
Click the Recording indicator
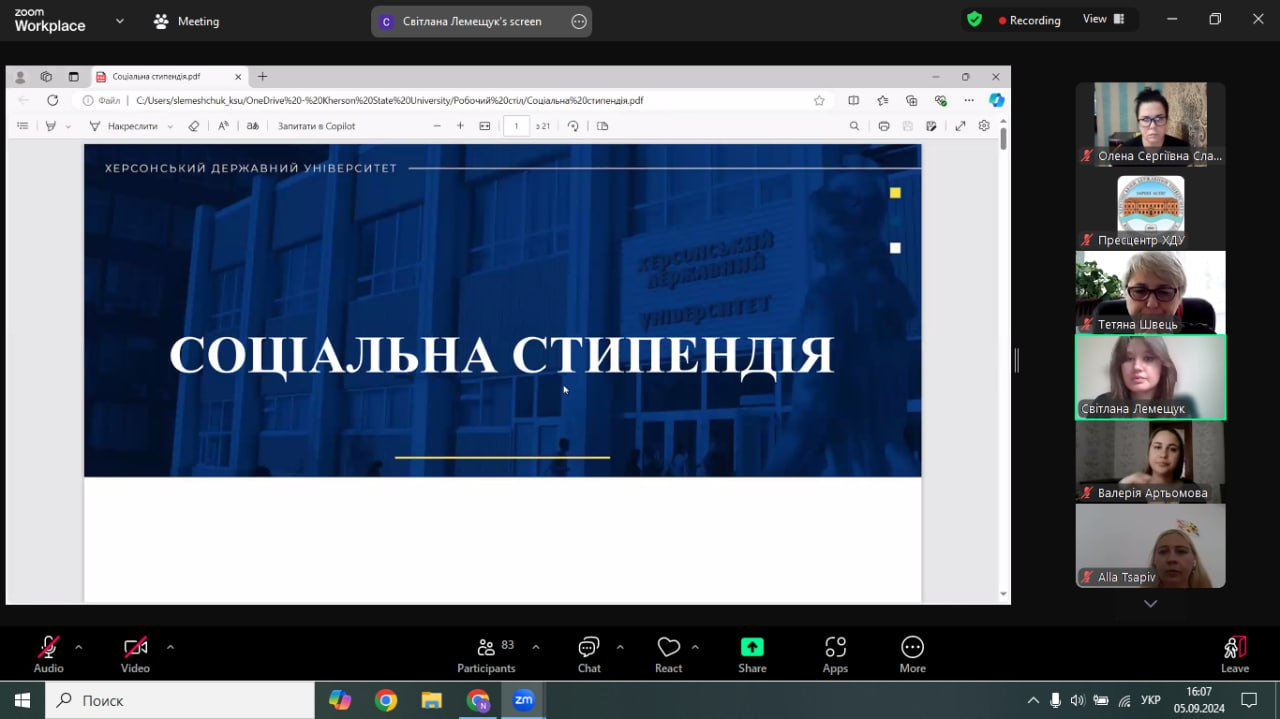pyautogui.click(x=1030, y=20)
